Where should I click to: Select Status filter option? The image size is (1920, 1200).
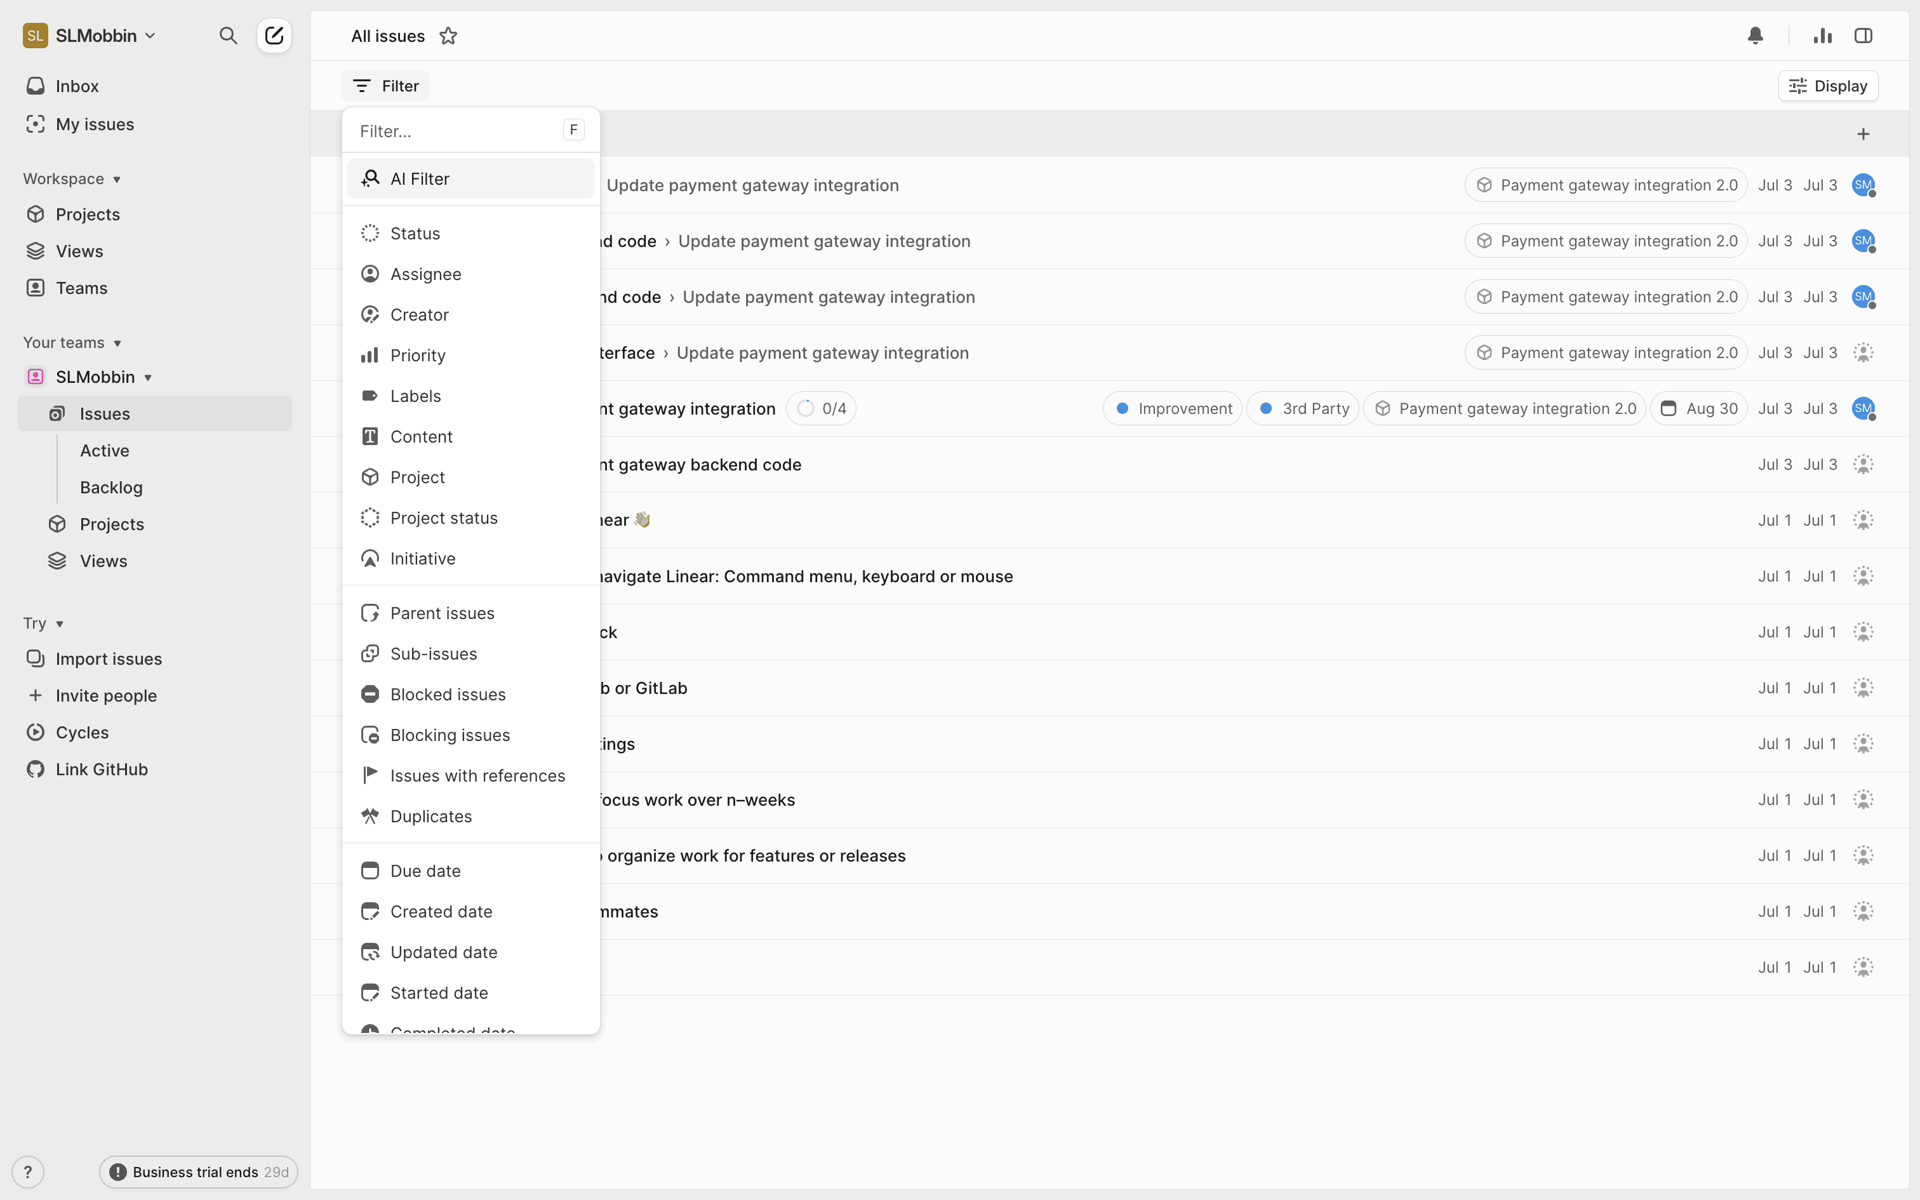pos(471,233)
